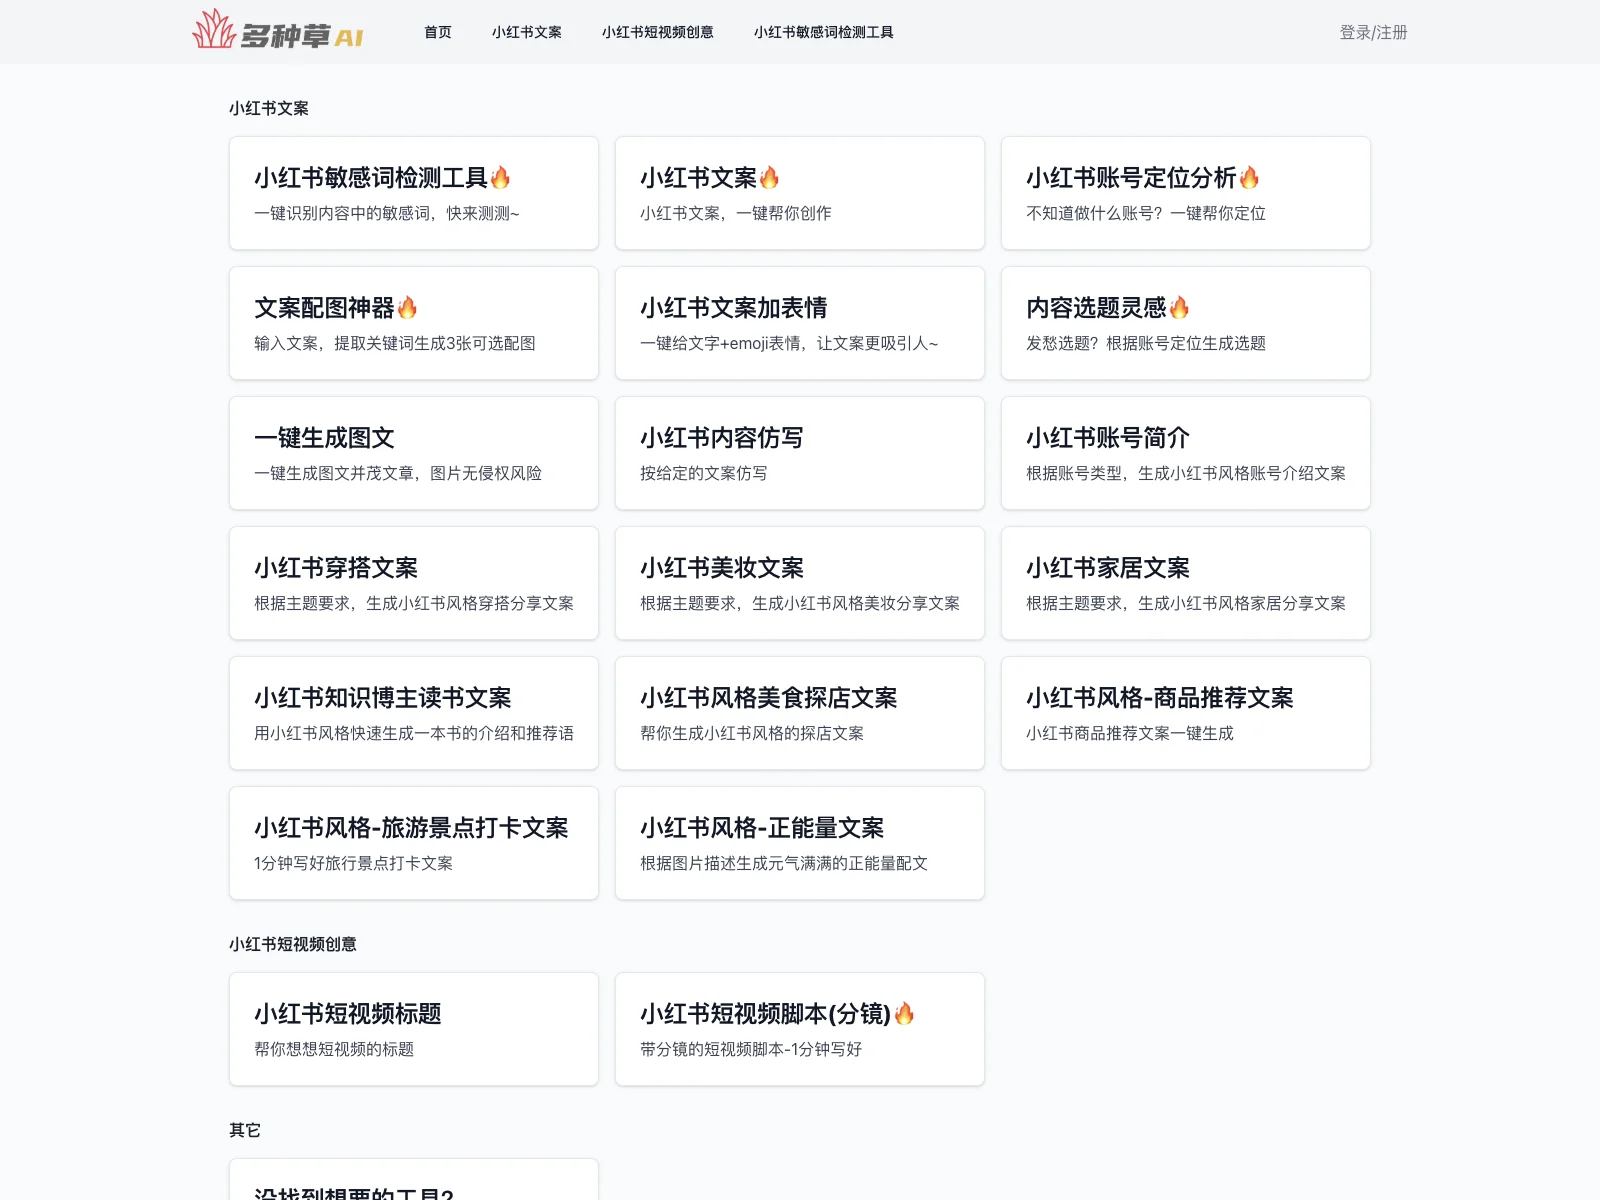Open the 小红书文案 一键帮你创作 card

click(x=800, y=193)
